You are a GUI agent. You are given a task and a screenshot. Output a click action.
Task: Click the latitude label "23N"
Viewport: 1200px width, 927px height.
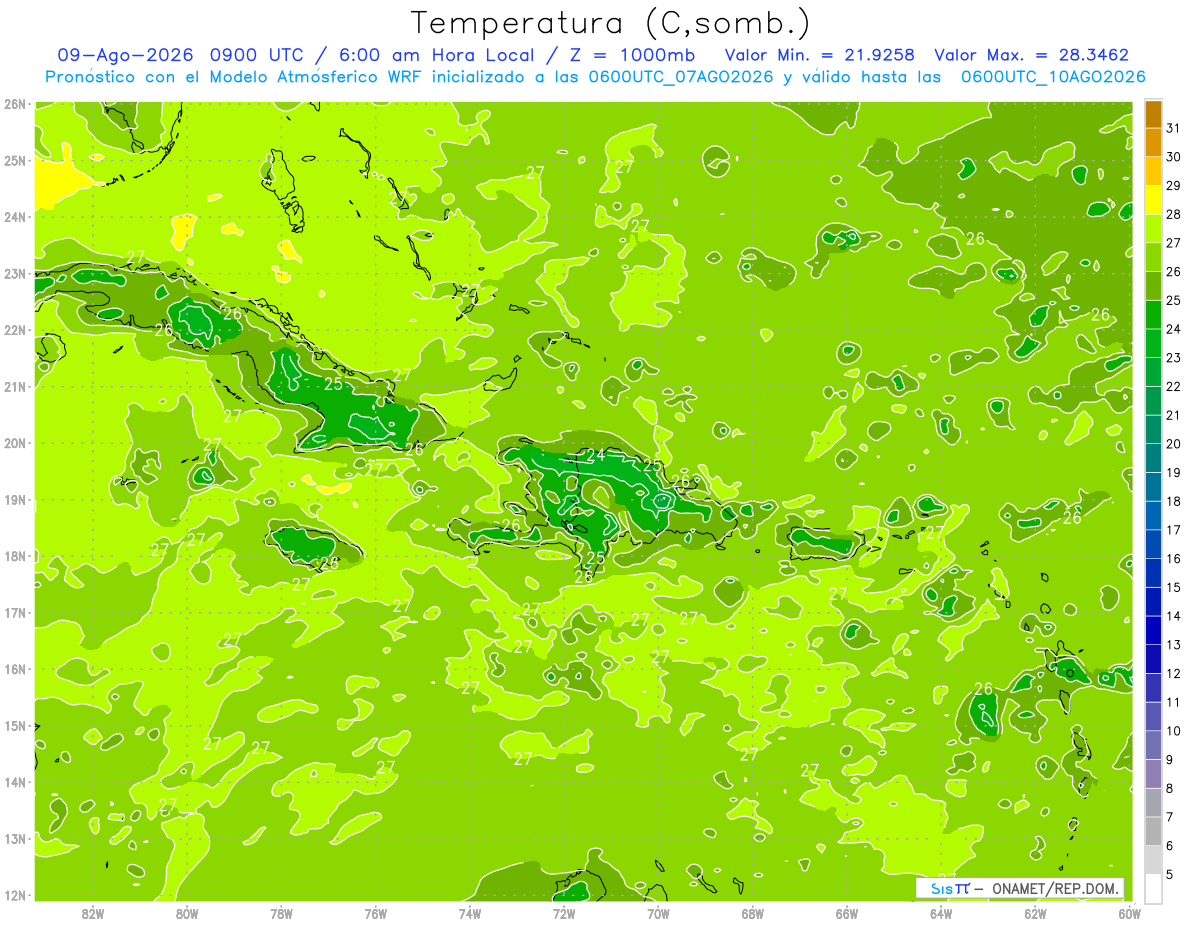coord(15,273)
